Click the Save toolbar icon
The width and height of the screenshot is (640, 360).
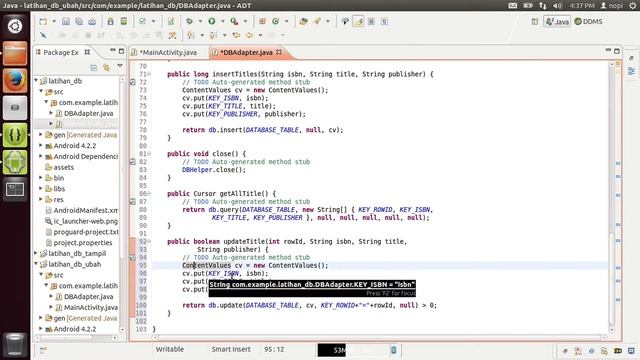click(65, 21)
